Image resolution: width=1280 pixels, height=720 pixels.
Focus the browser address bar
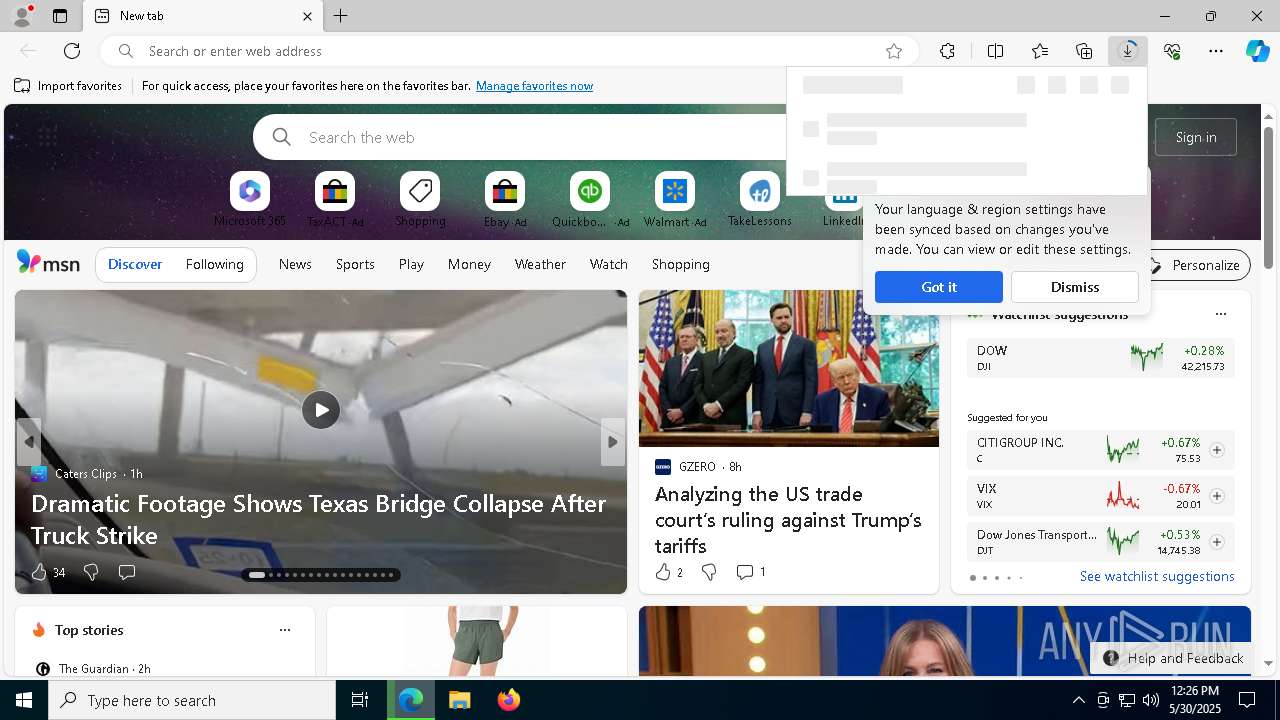(510, 51)
